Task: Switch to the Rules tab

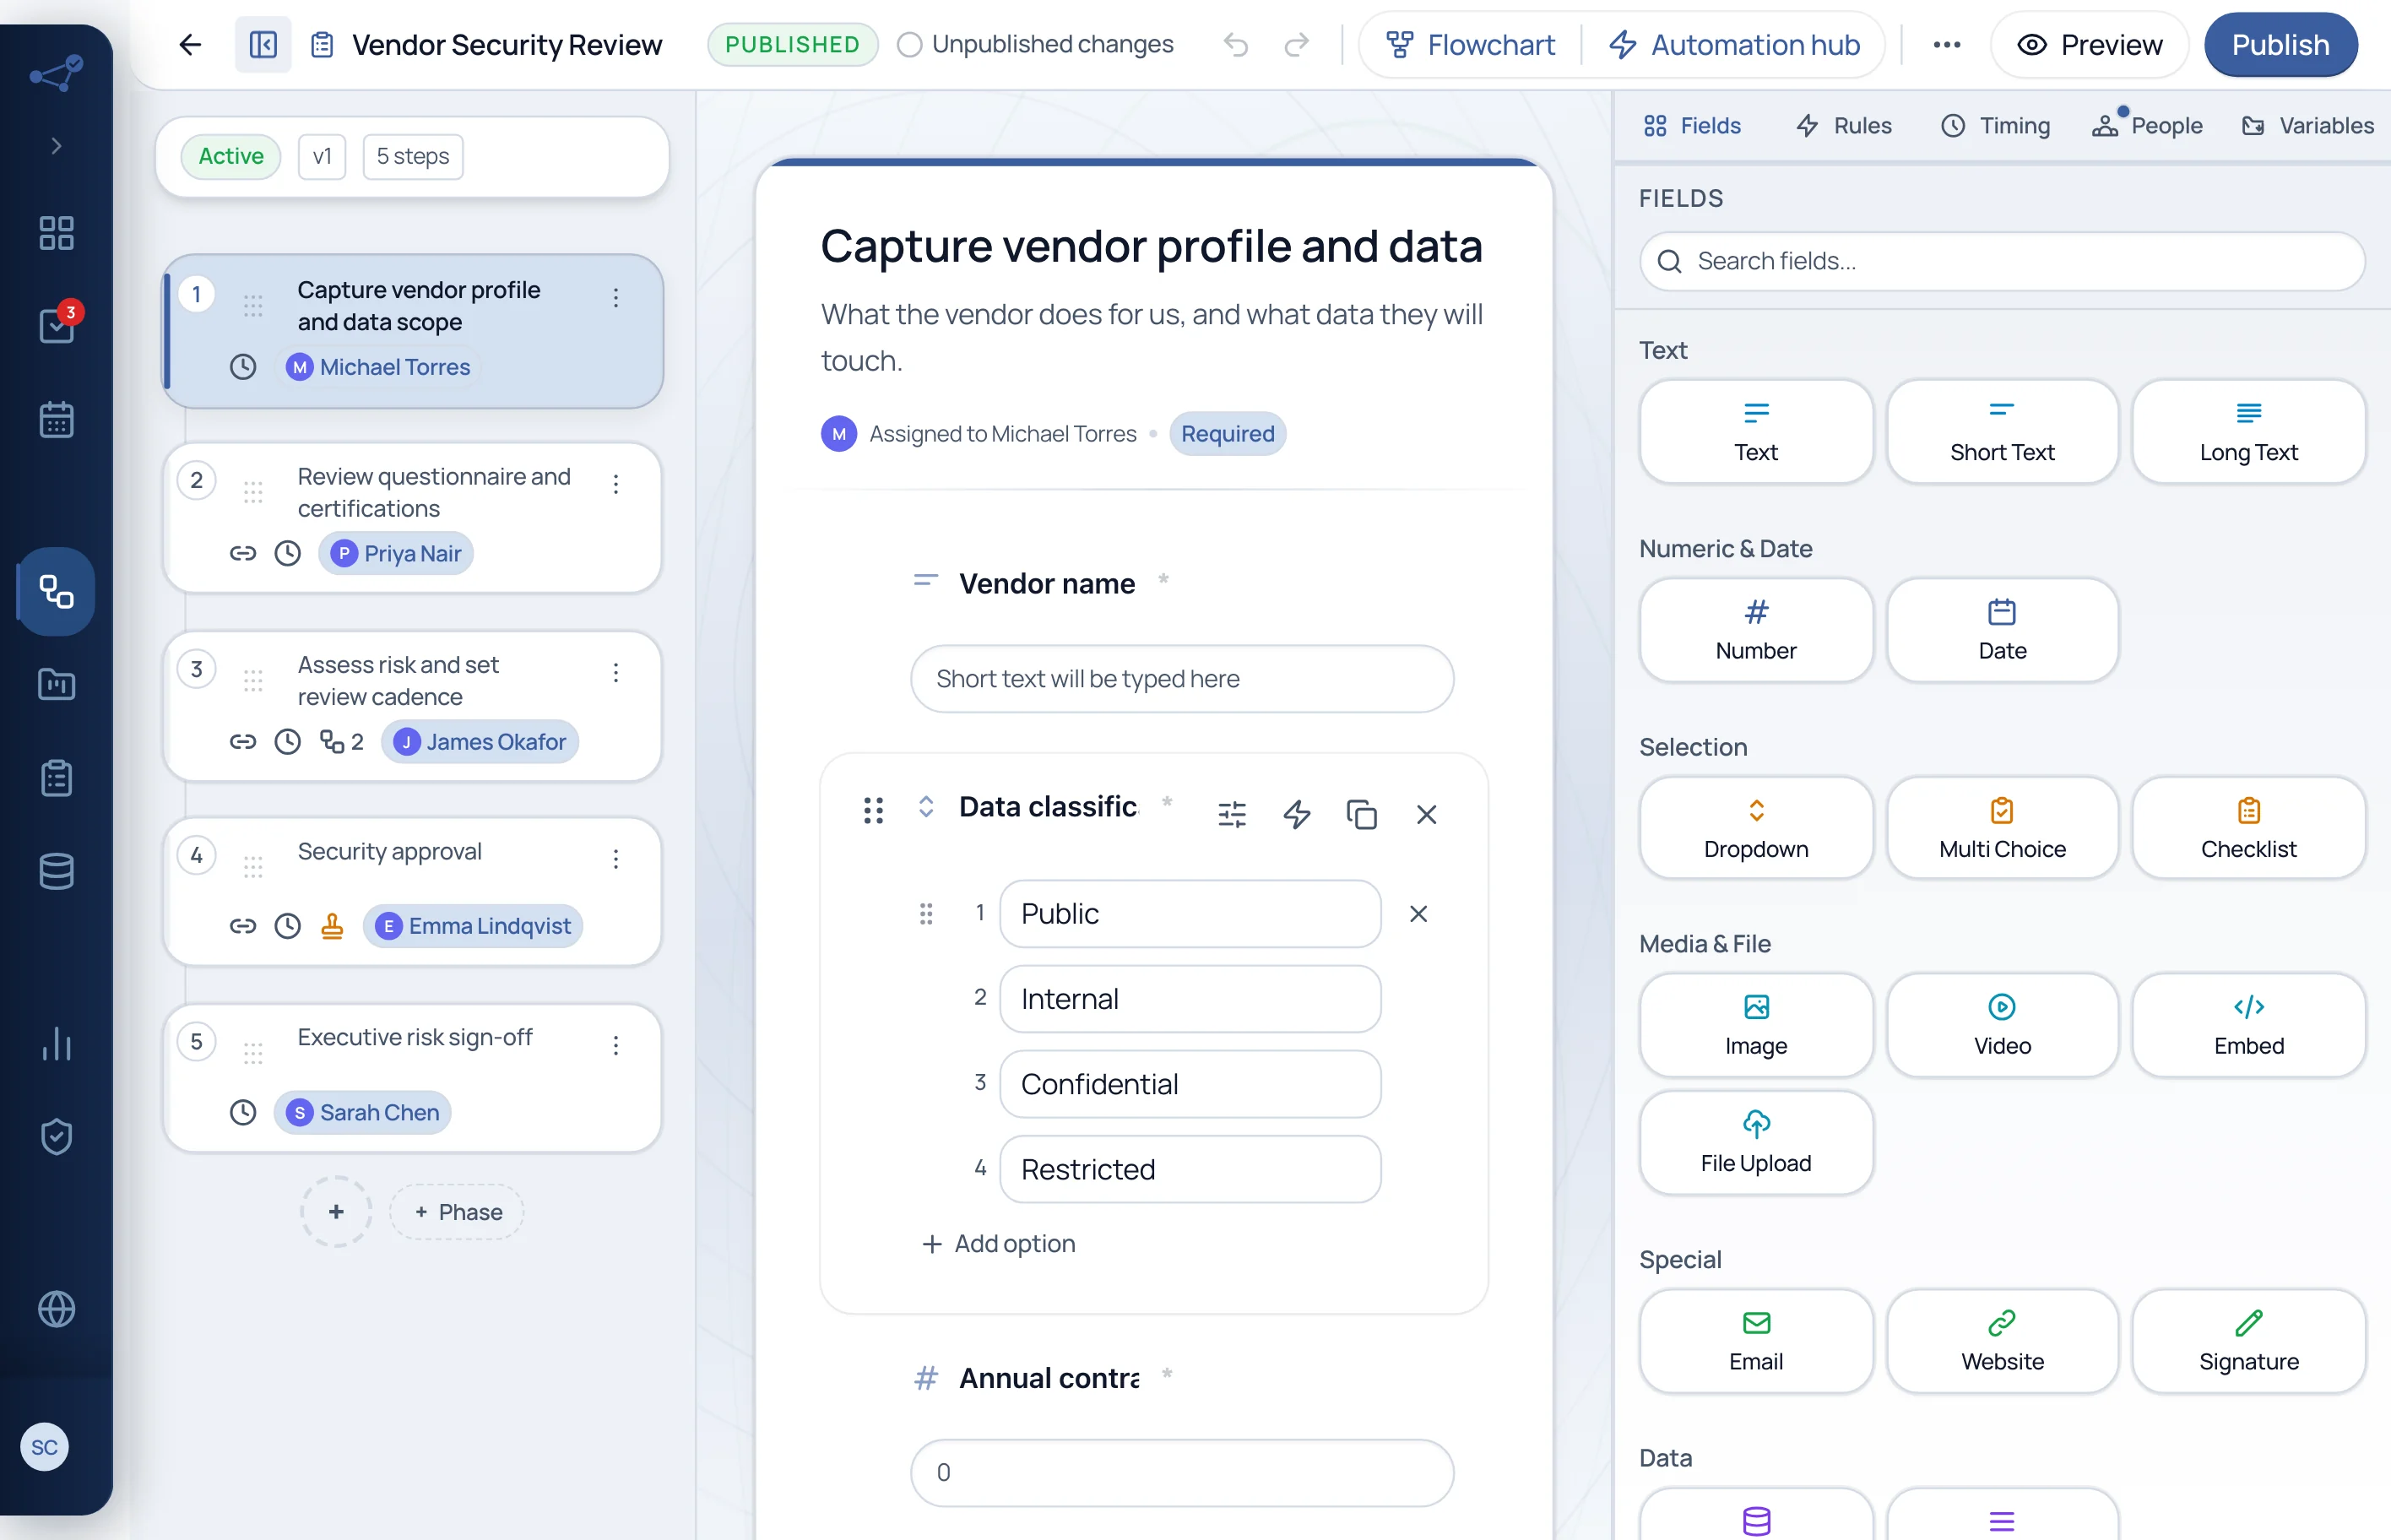Action: (1844, 125)
